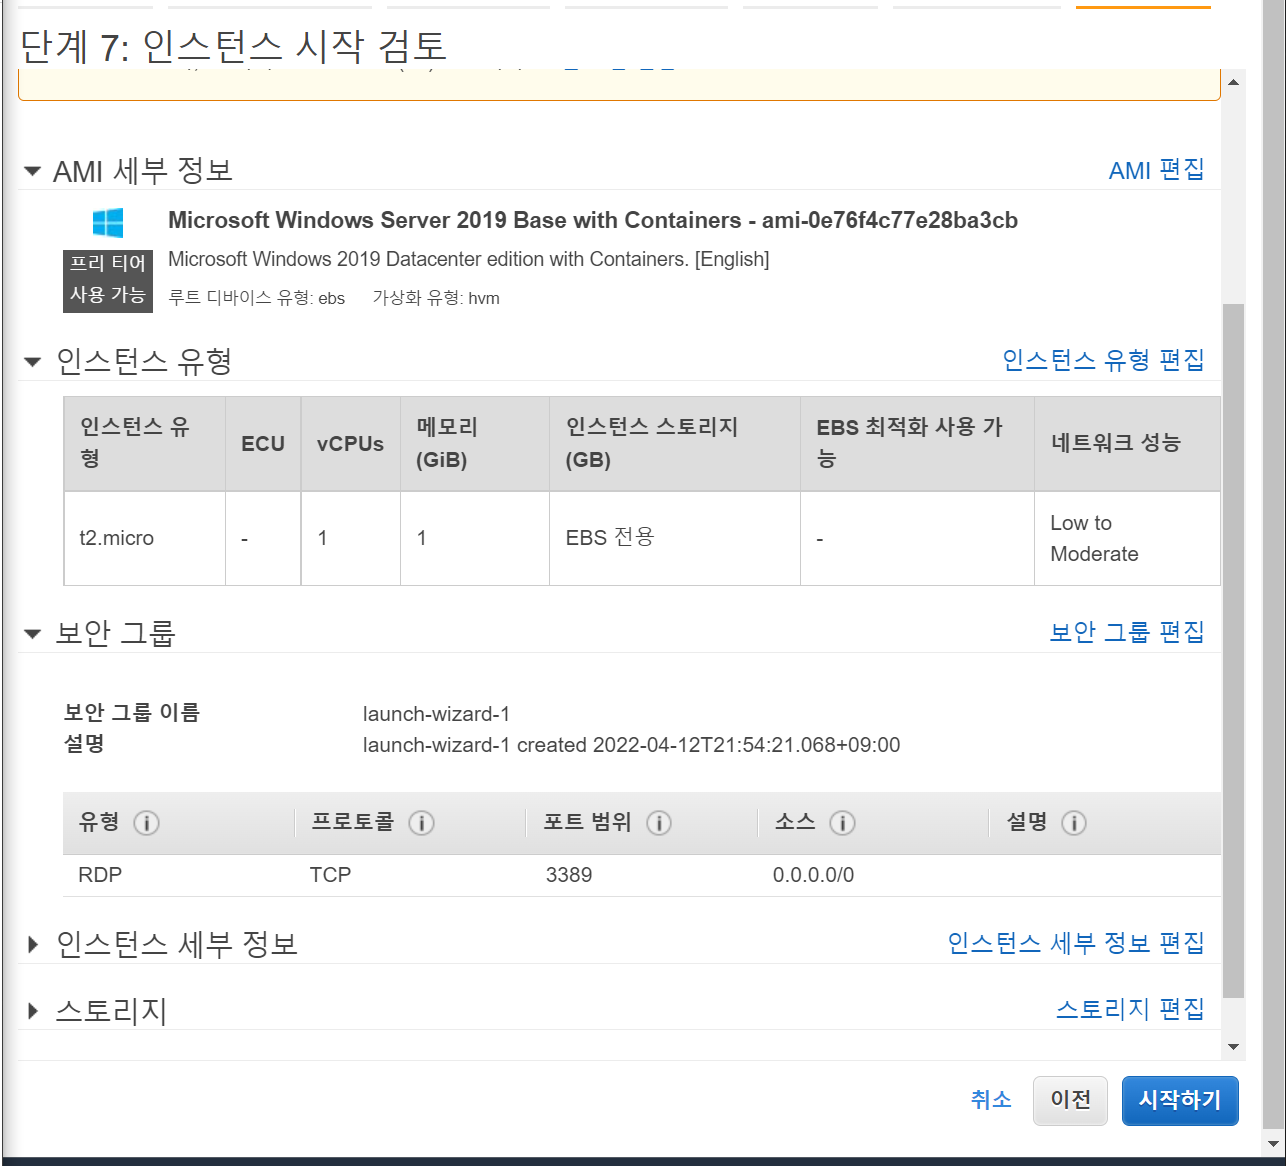Click info icon next to 포트 범위 column

658,823
